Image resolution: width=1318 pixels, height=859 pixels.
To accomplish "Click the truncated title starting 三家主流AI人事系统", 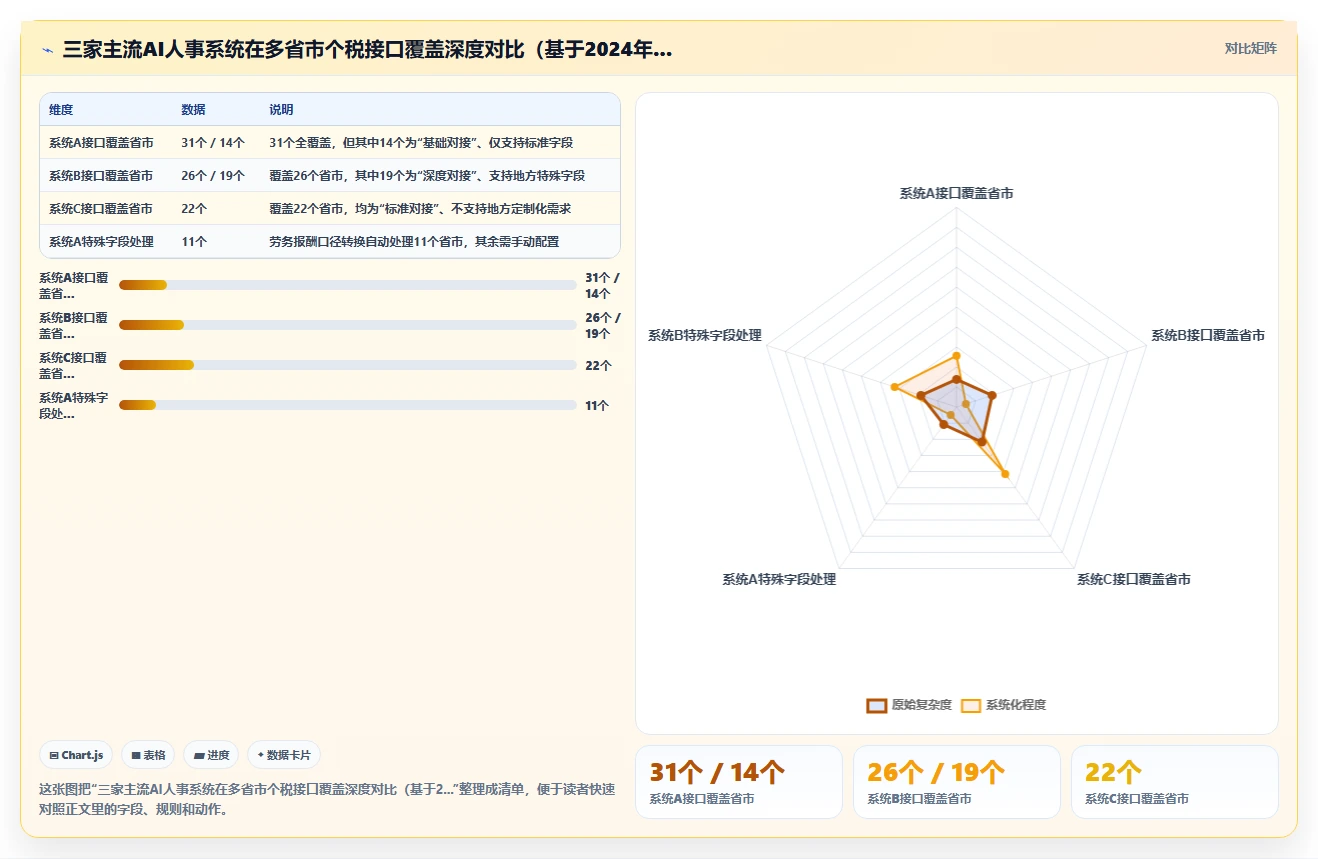I will (x=367, y=49).
